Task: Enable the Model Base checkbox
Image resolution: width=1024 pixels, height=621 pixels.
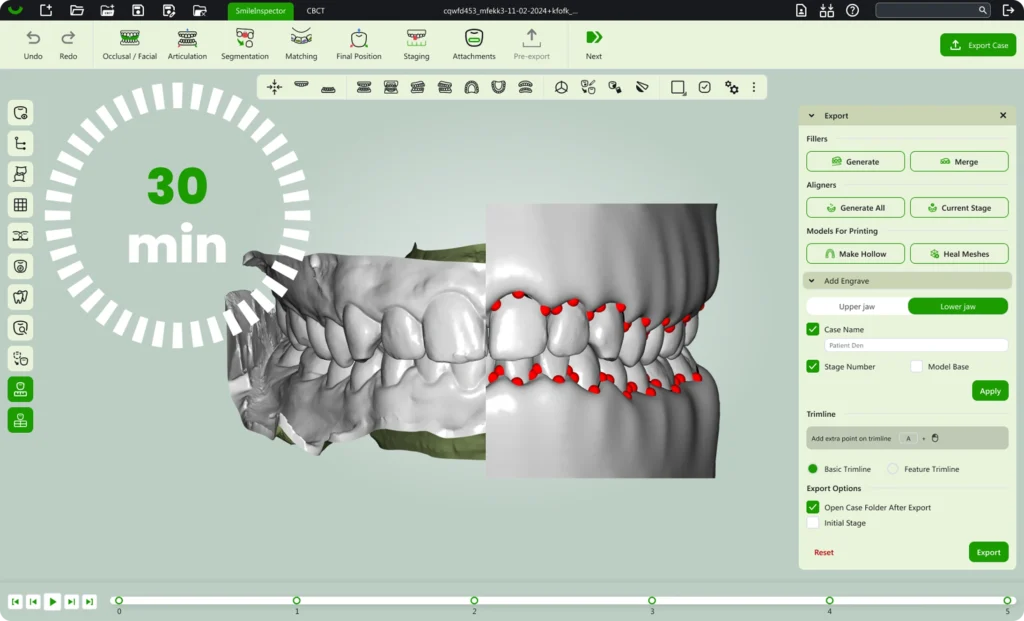Action: click(x=917, y=367)
